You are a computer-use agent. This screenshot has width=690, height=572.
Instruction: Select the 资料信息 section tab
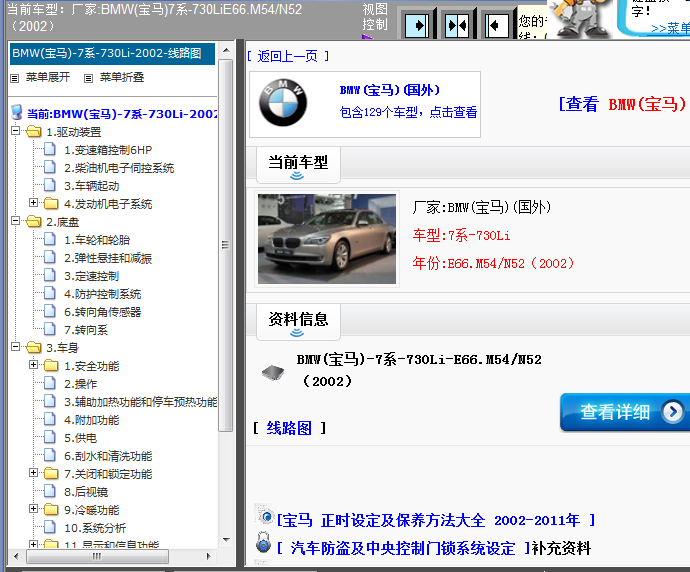(298, 322)
